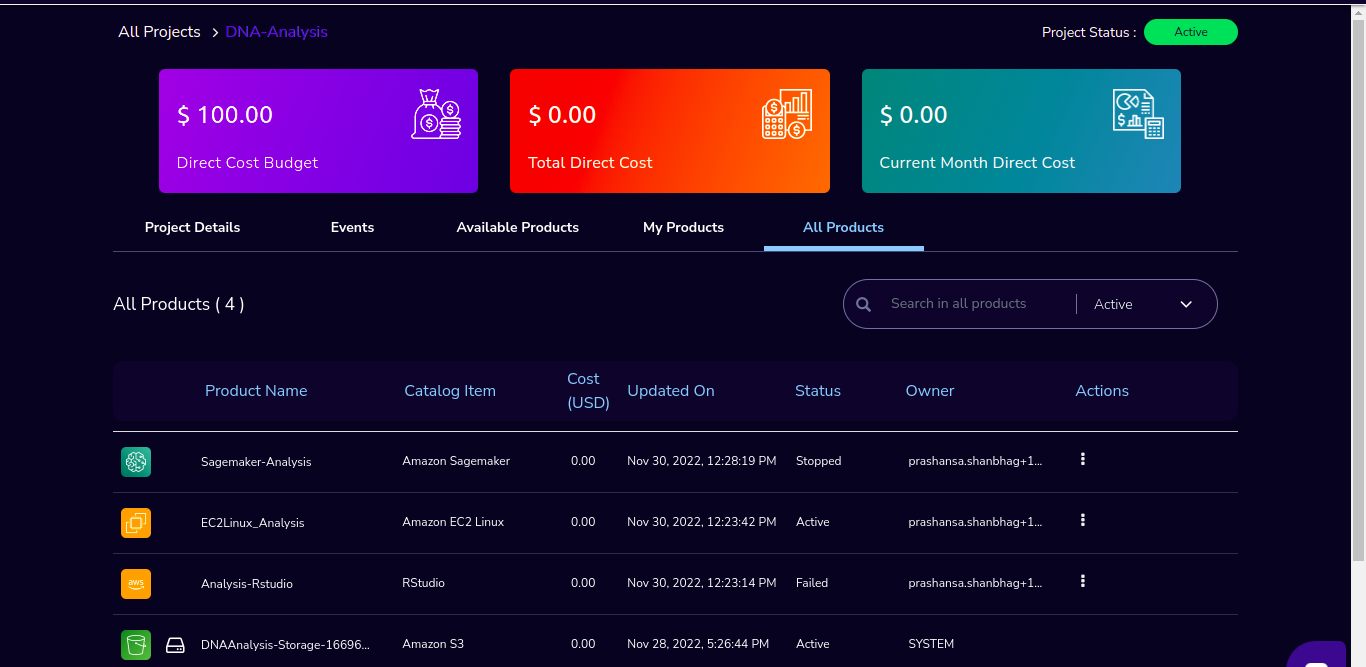Click the SYSTEM owner cell
The height and width of the screenshot is (667, 1366).
[x=931, y=644]
